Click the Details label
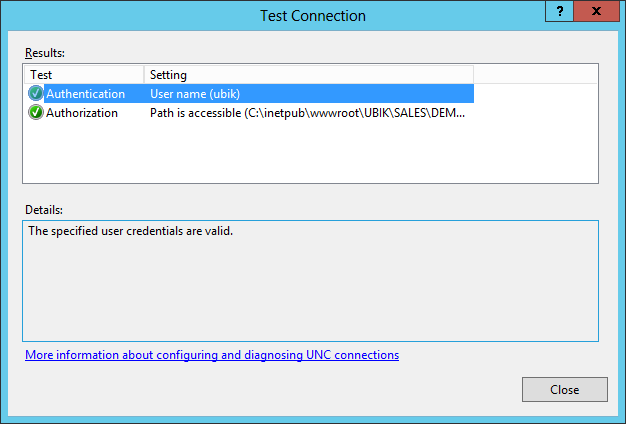The image size is (626, 424). tap(43, 210)
